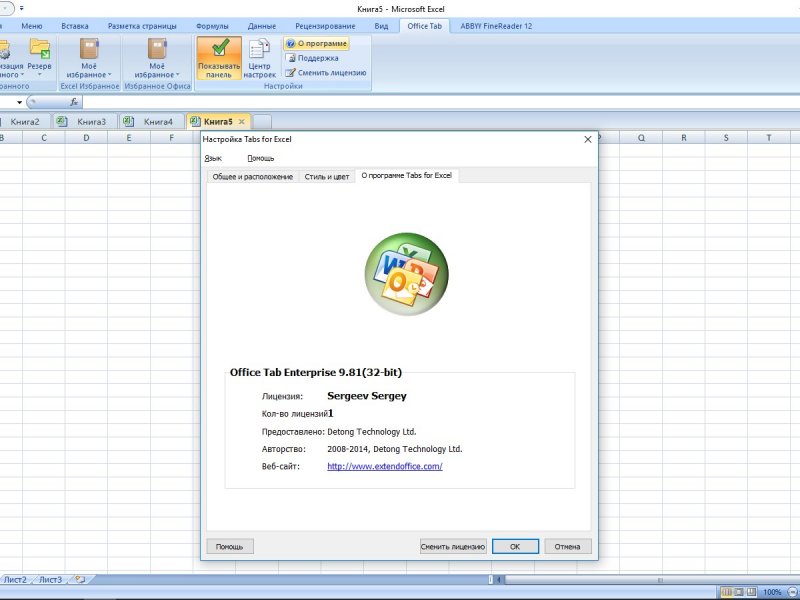The width and height of the screenshot is (800, 600).
Task: Open the ABBYY FineReader 12 ribbon tab
Action: (496, 26)
